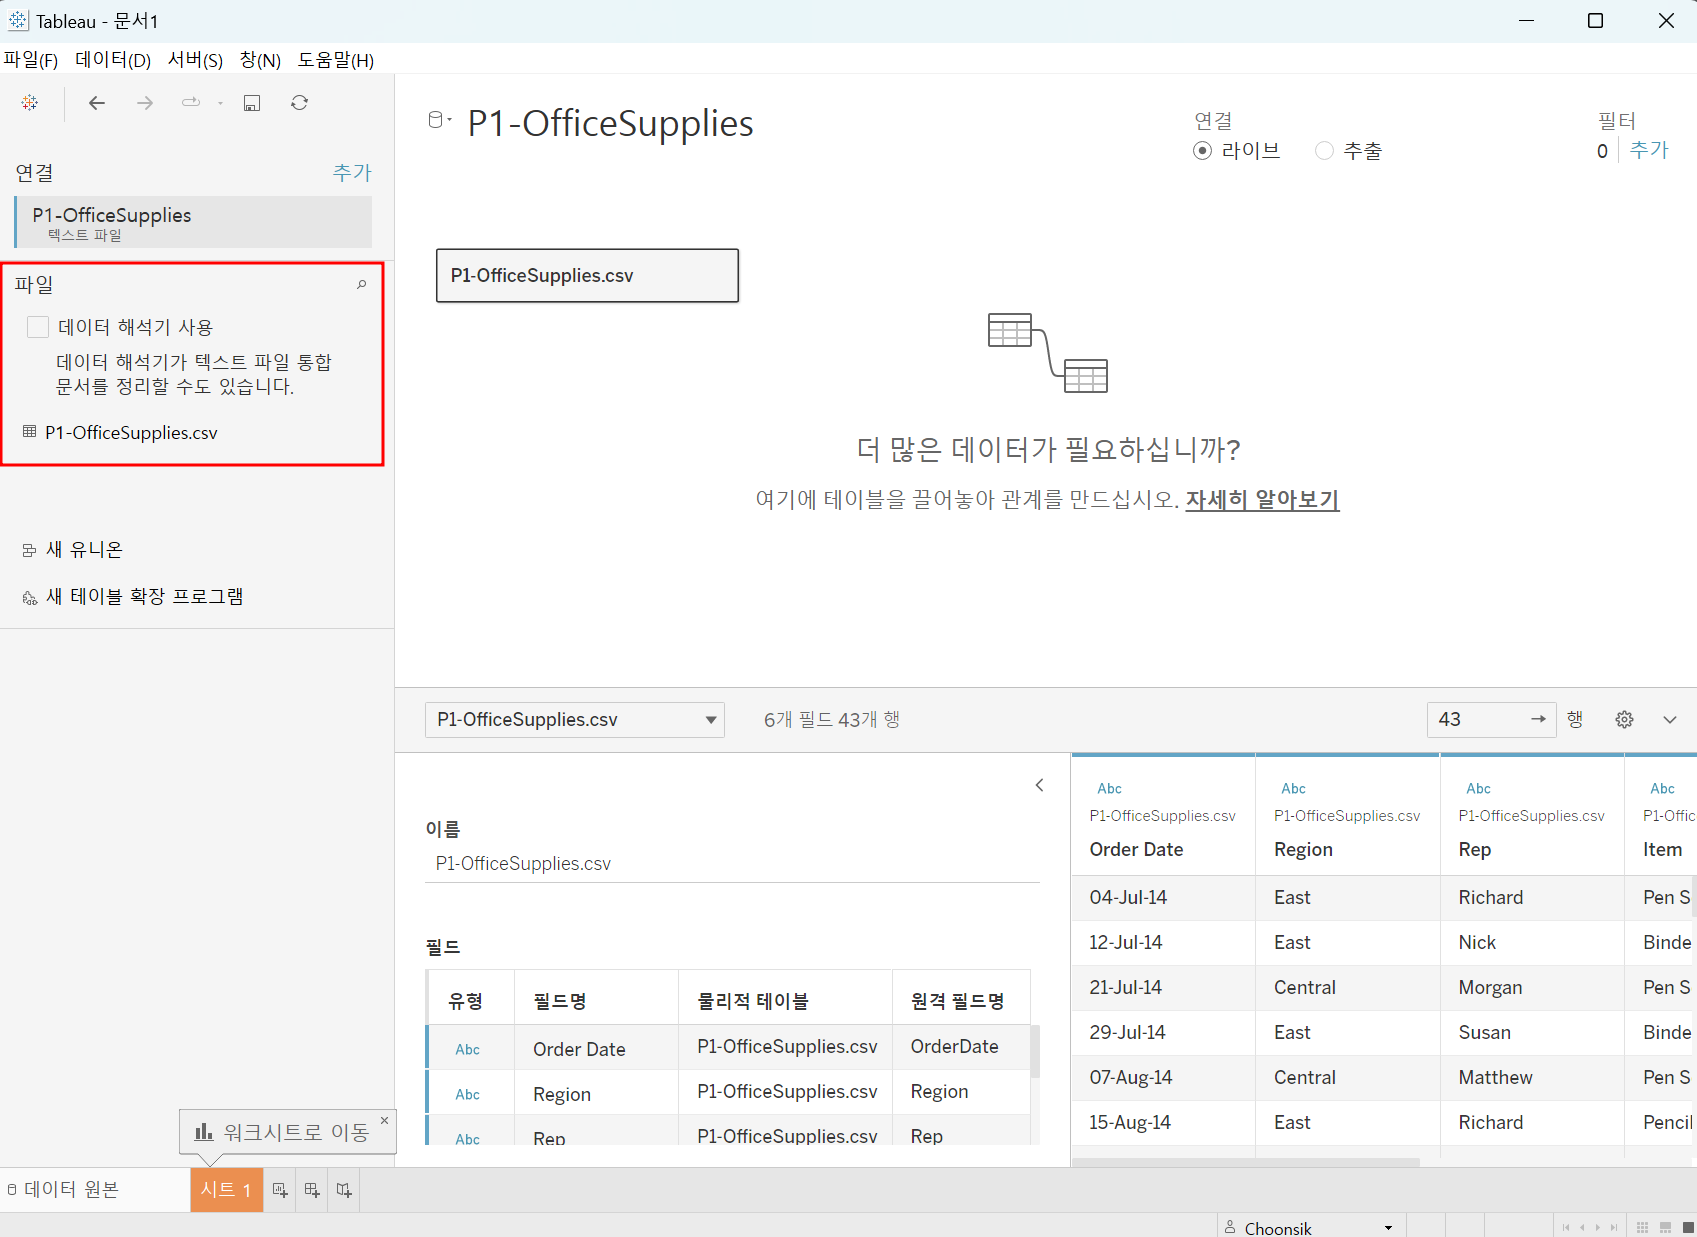
Task: Click the 새 테이블 확장 프로그램 label
Action: [x=144, y=597]
